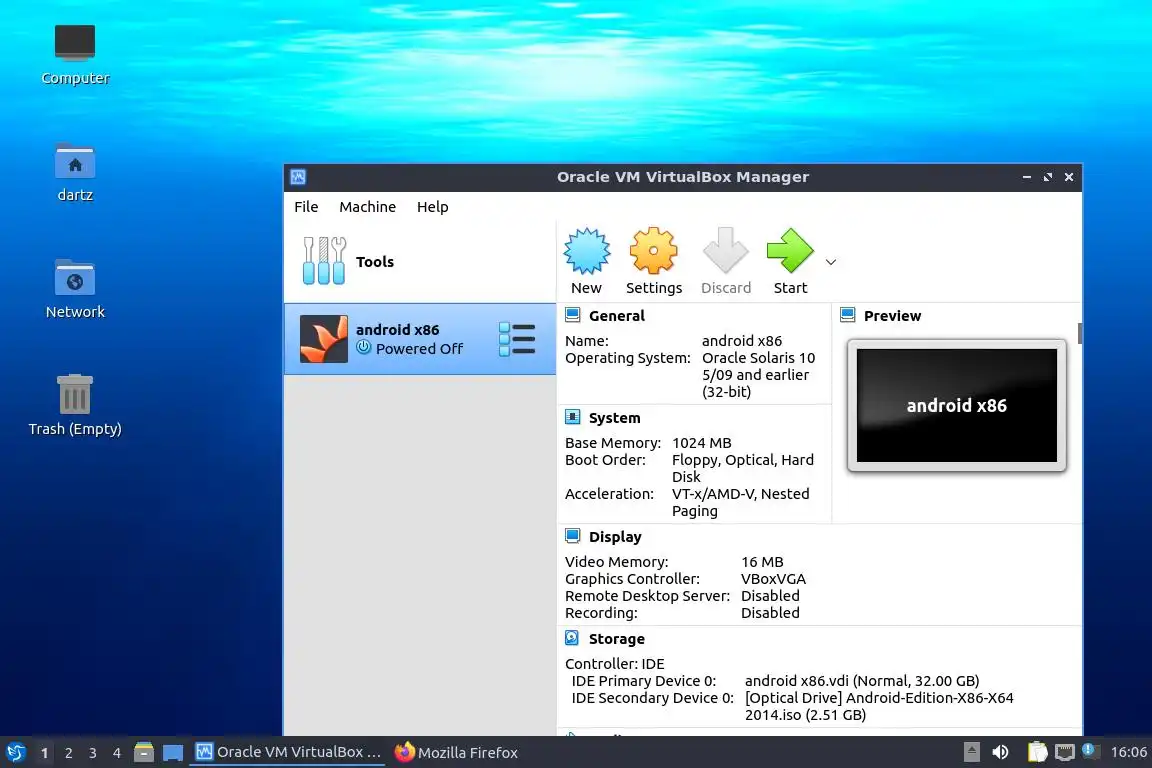The width and height of the screenshot is (1152, 768).
Task: Open the Display section header link
Action: (615, 536)
